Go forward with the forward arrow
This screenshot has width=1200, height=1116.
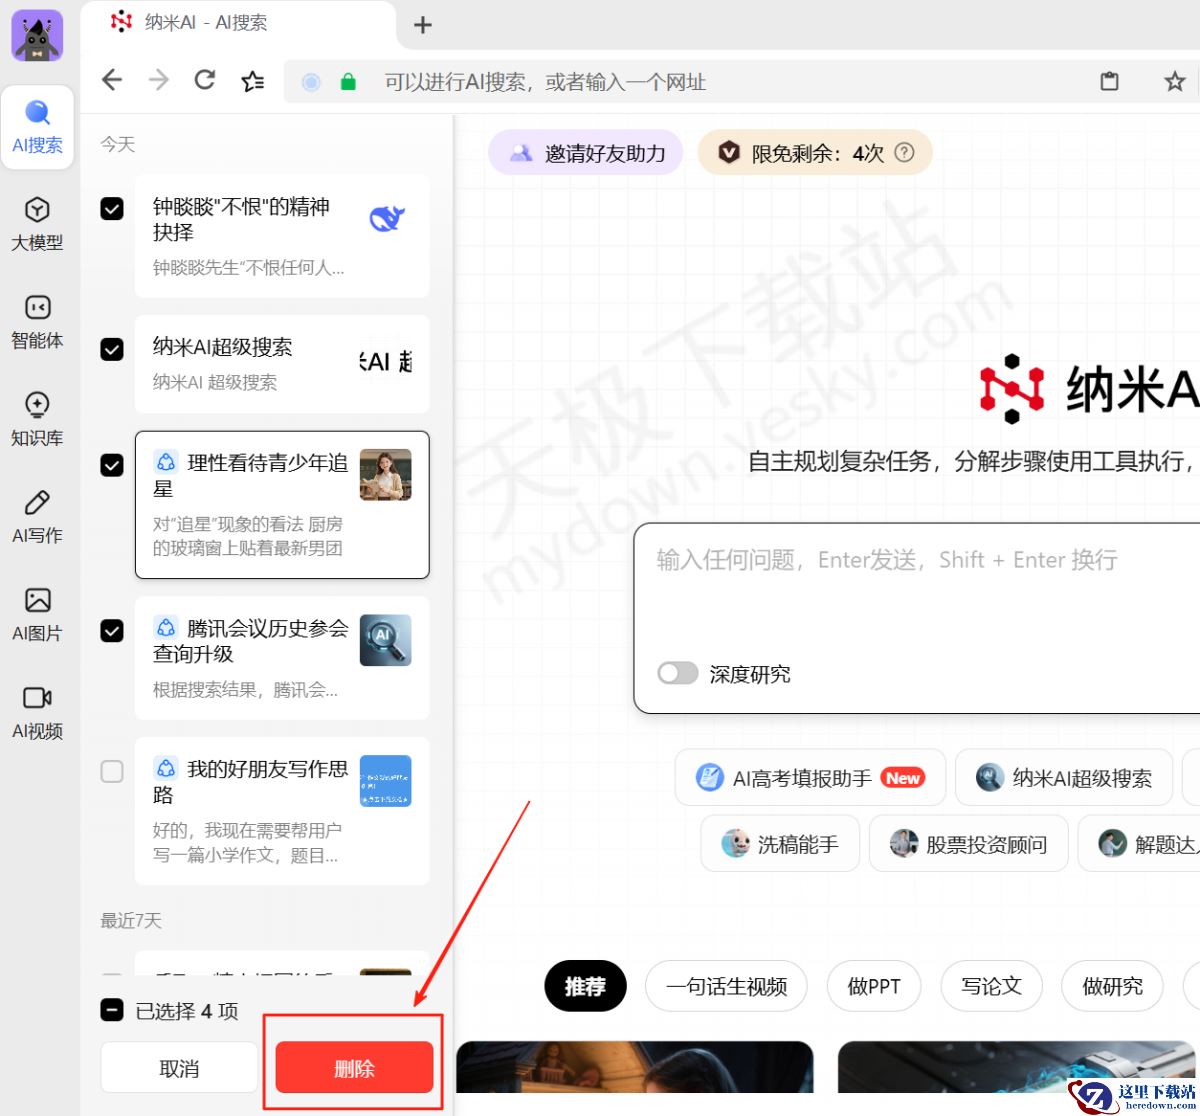[x=158, y=81]
